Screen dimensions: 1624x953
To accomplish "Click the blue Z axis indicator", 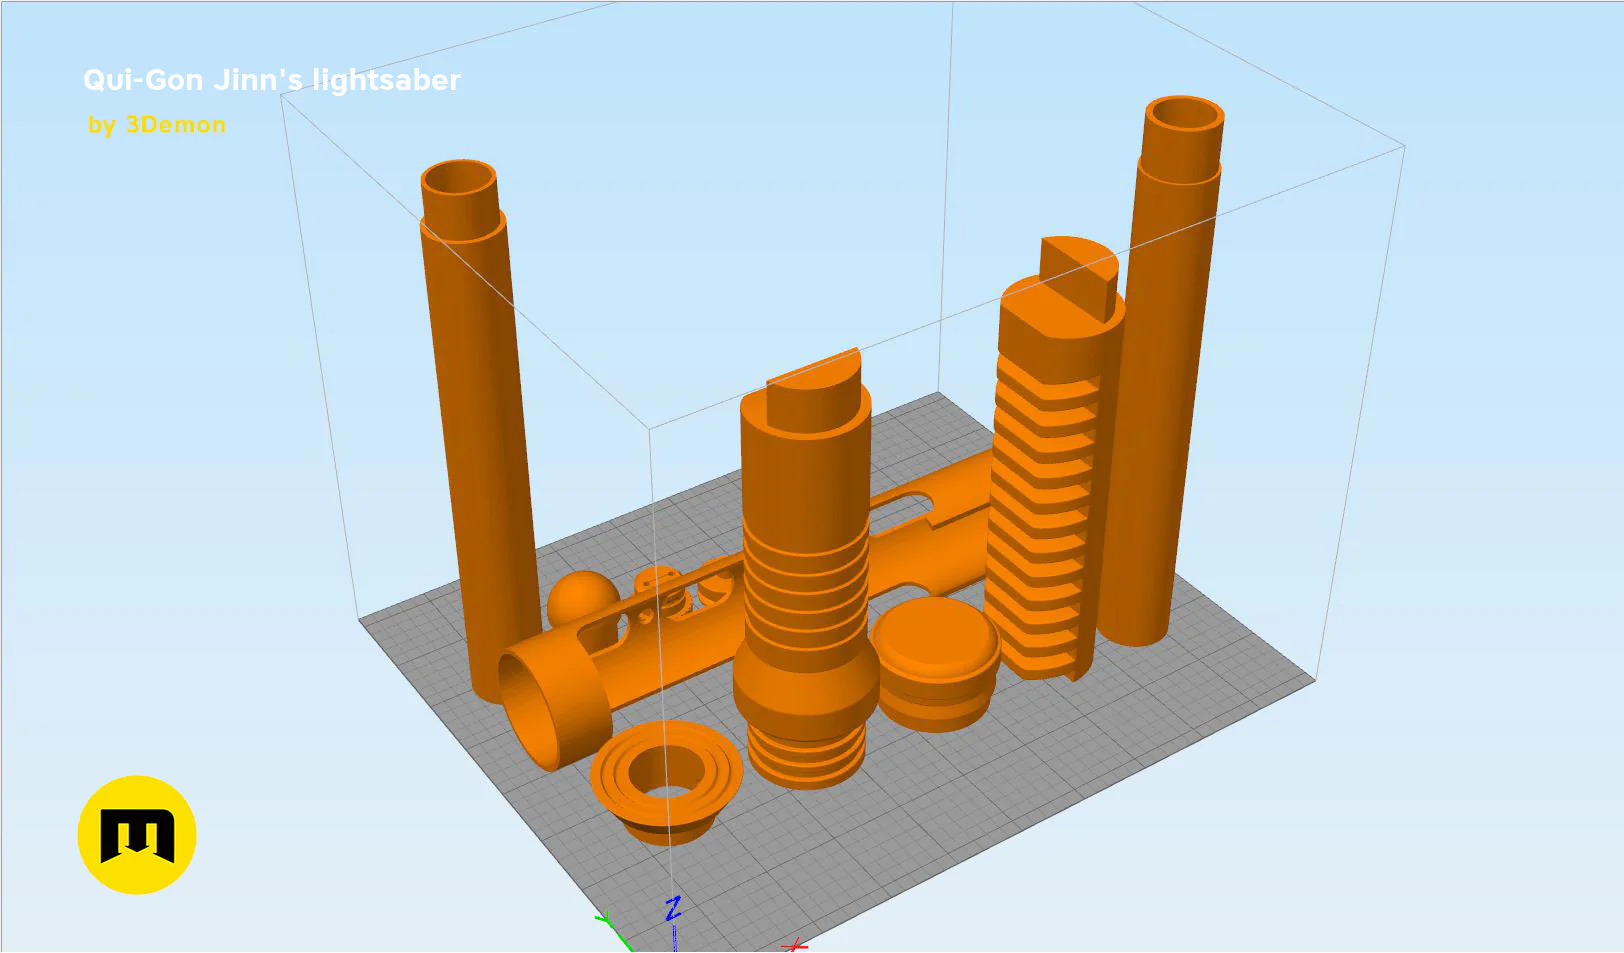I will point(673,908).
